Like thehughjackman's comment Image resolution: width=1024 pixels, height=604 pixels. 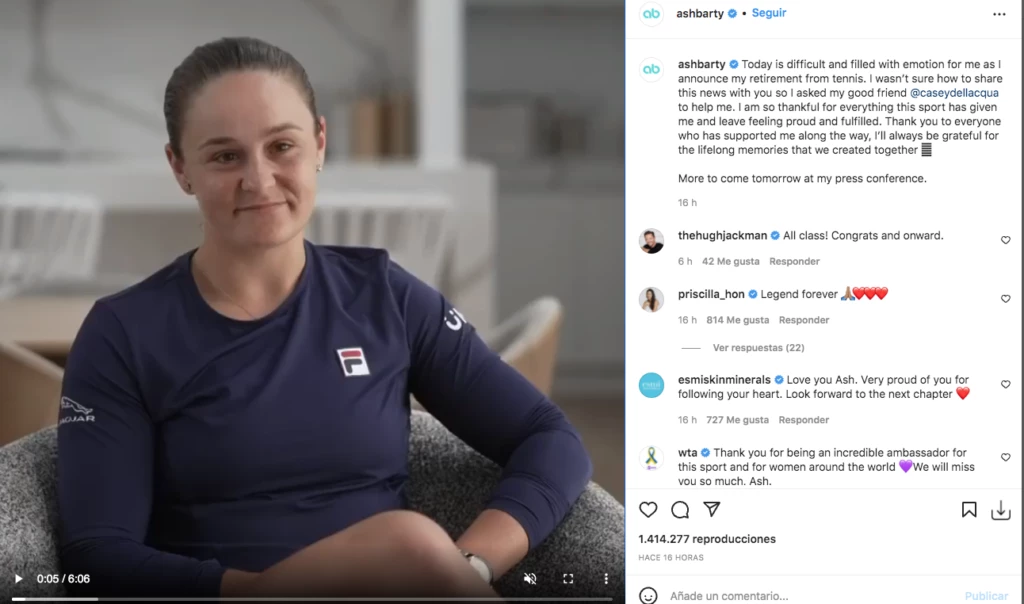pyautogui.click(x=1006, y=240)
